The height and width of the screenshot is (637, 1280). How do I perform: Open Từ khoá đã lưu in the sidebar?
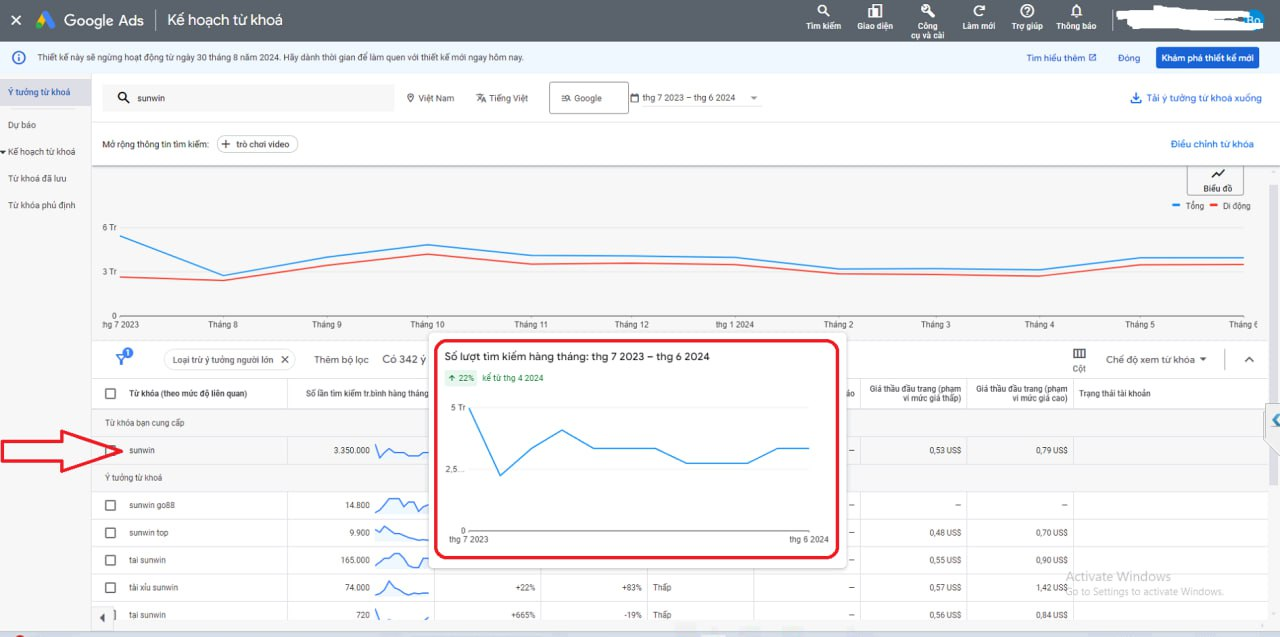pos(37,178)
